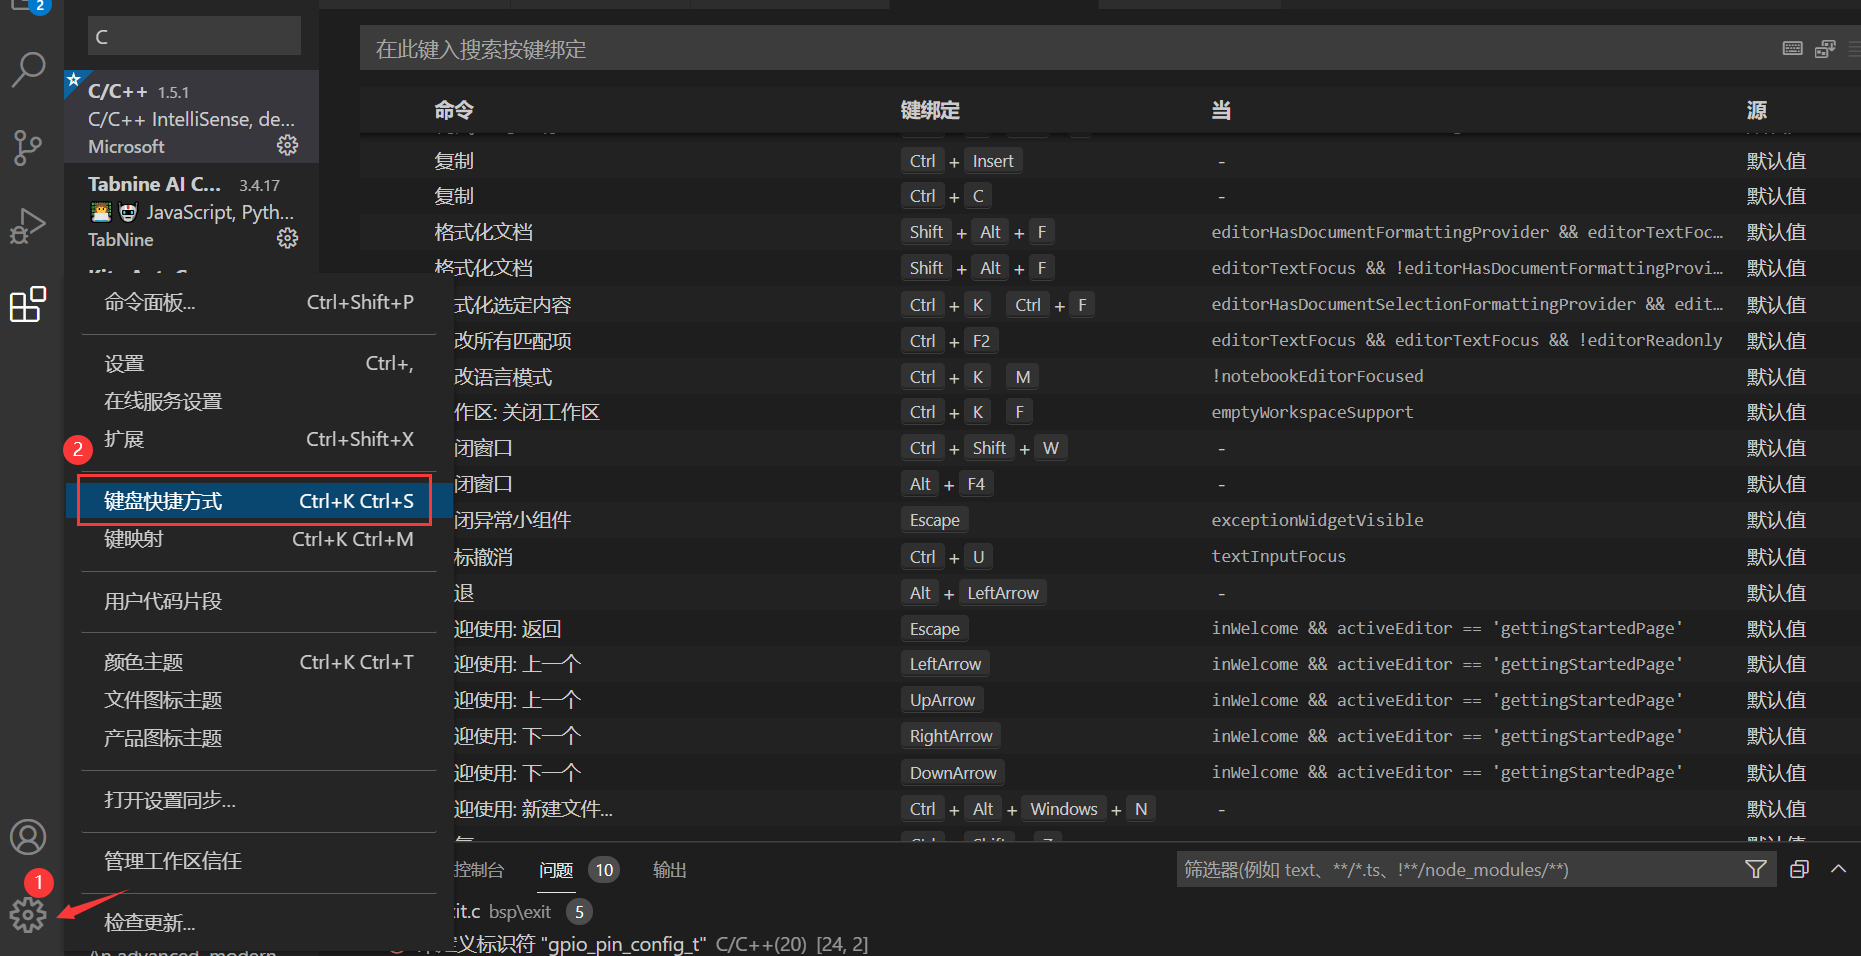Click the Ctrl+Alt+Windows+N keybinding cell

(x=1028, y=809)
